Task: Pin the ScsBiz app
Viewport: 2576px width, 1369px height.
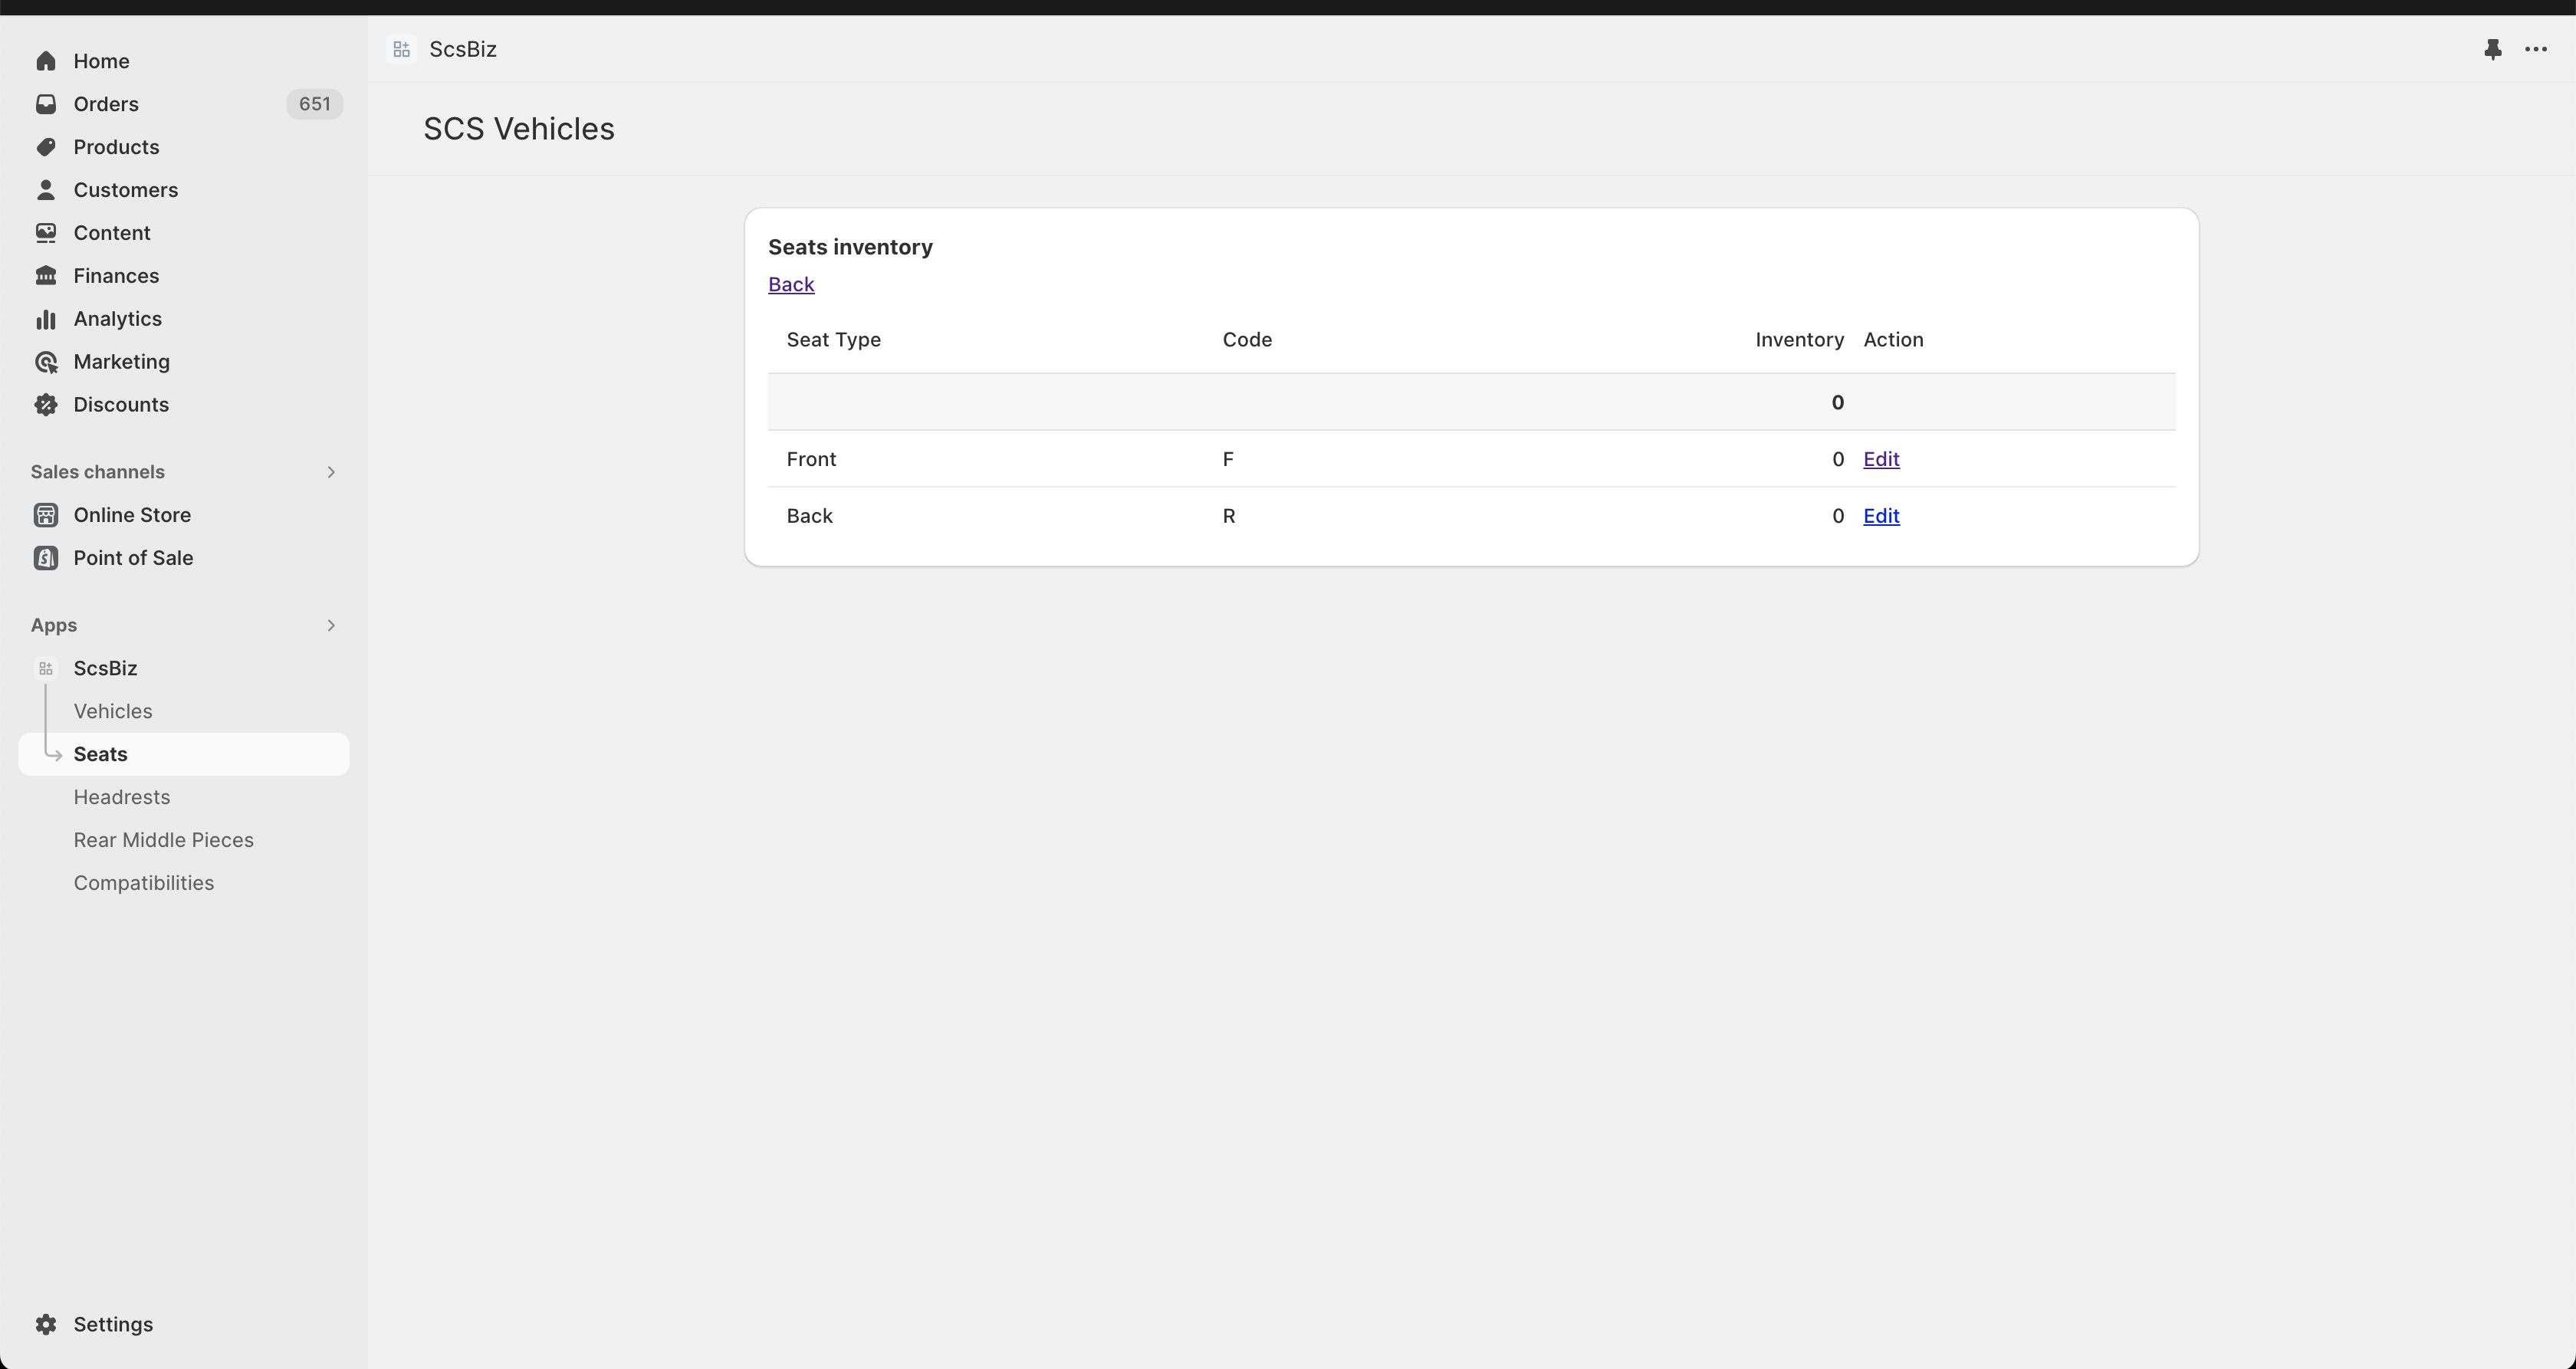Action: (2492, 49)
